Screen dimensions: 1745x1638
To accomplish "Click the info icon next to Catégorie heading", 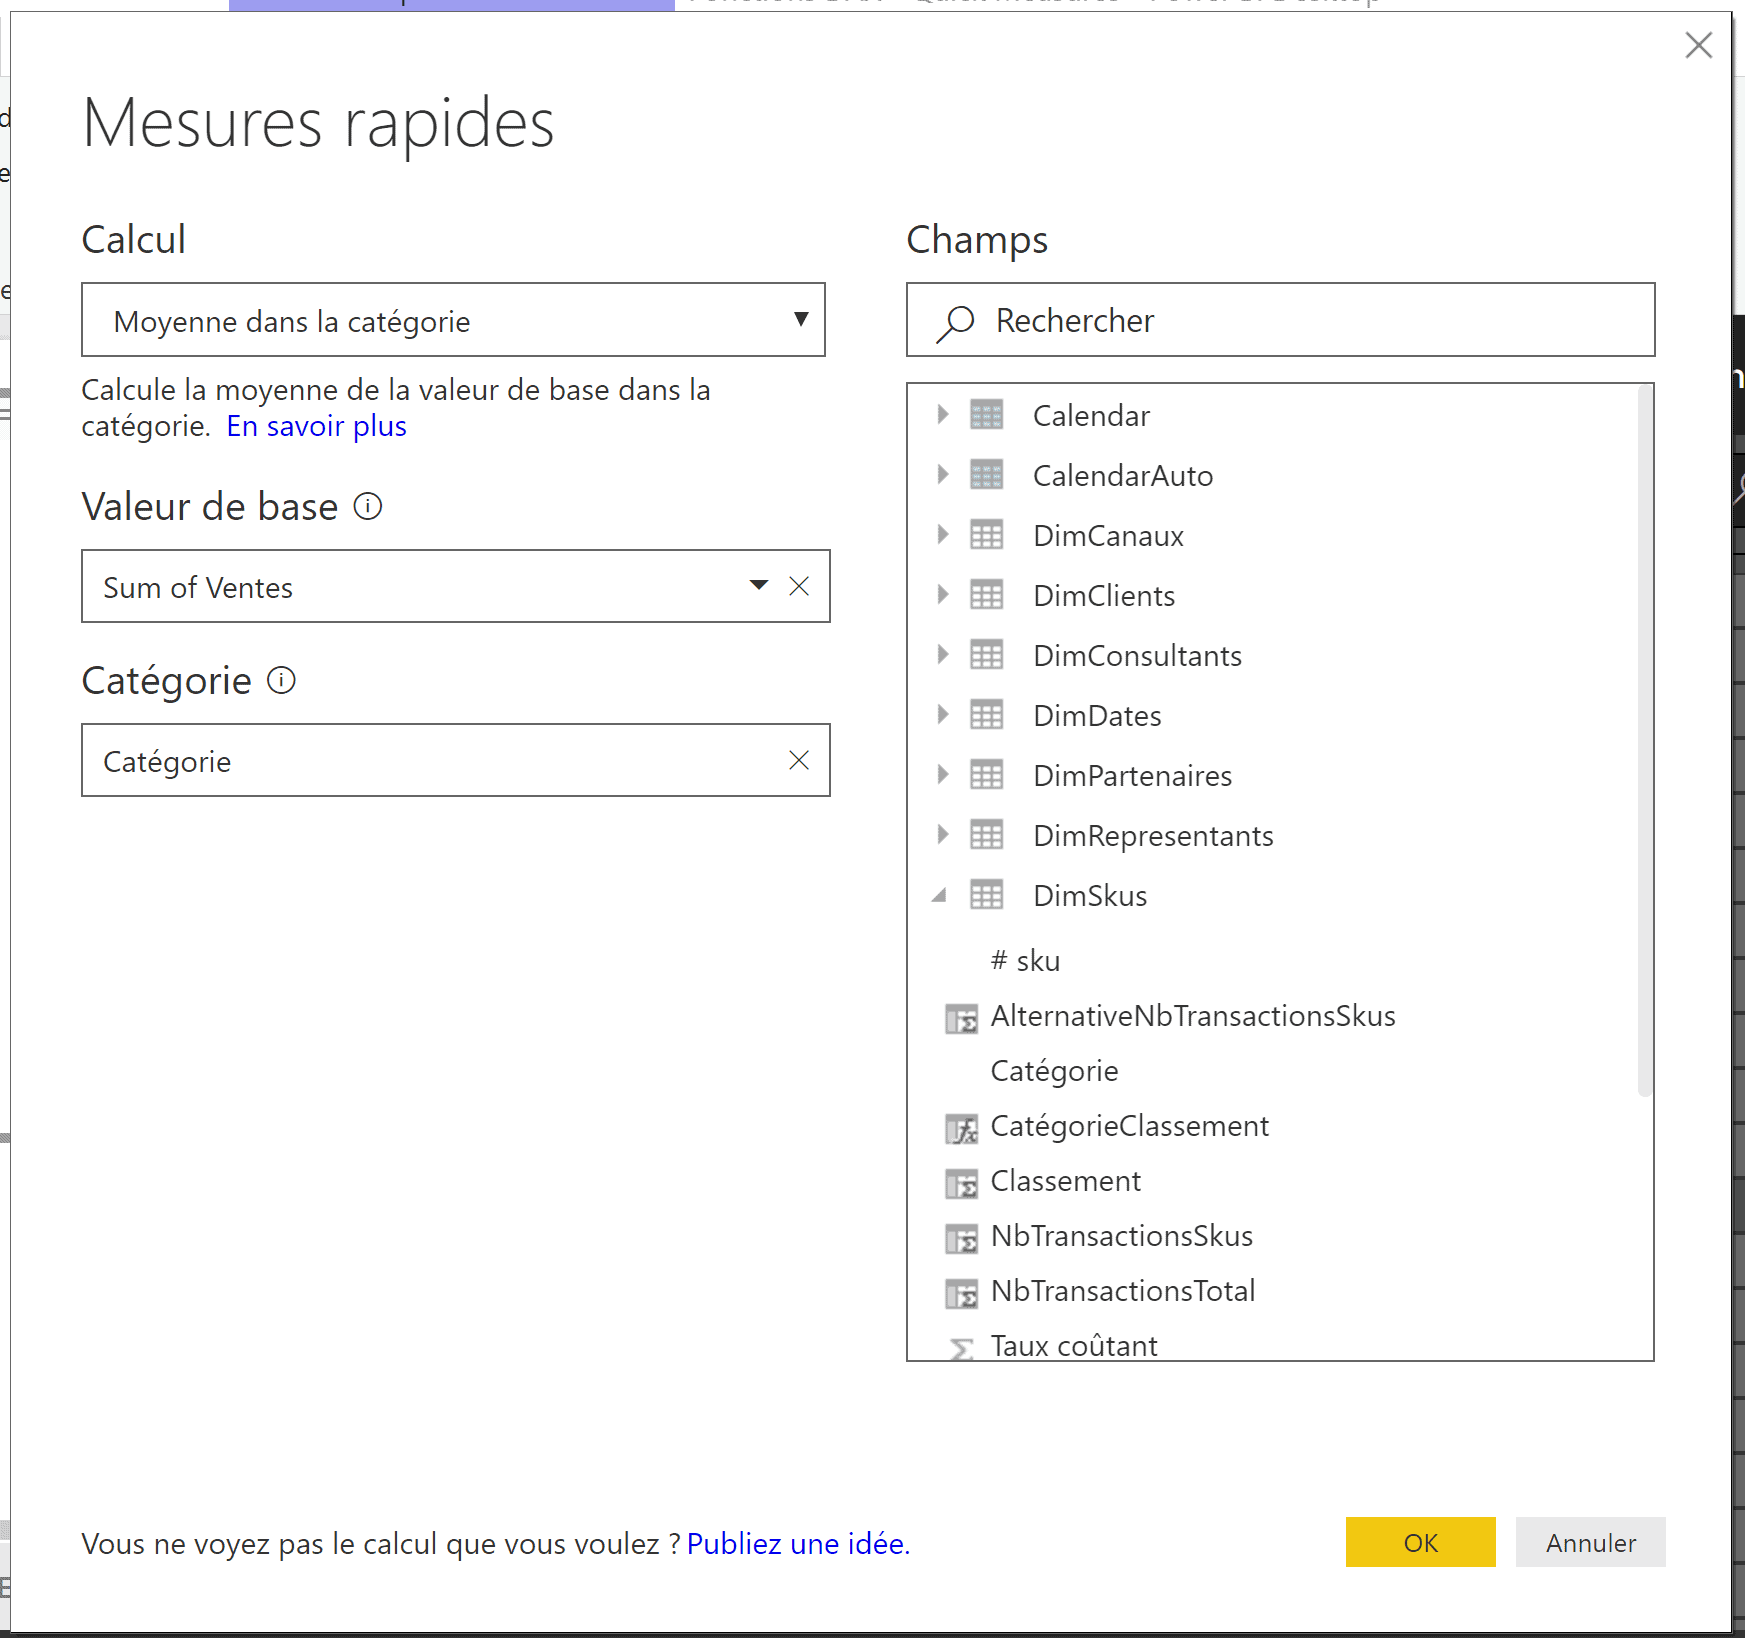I will pos(281,681).
